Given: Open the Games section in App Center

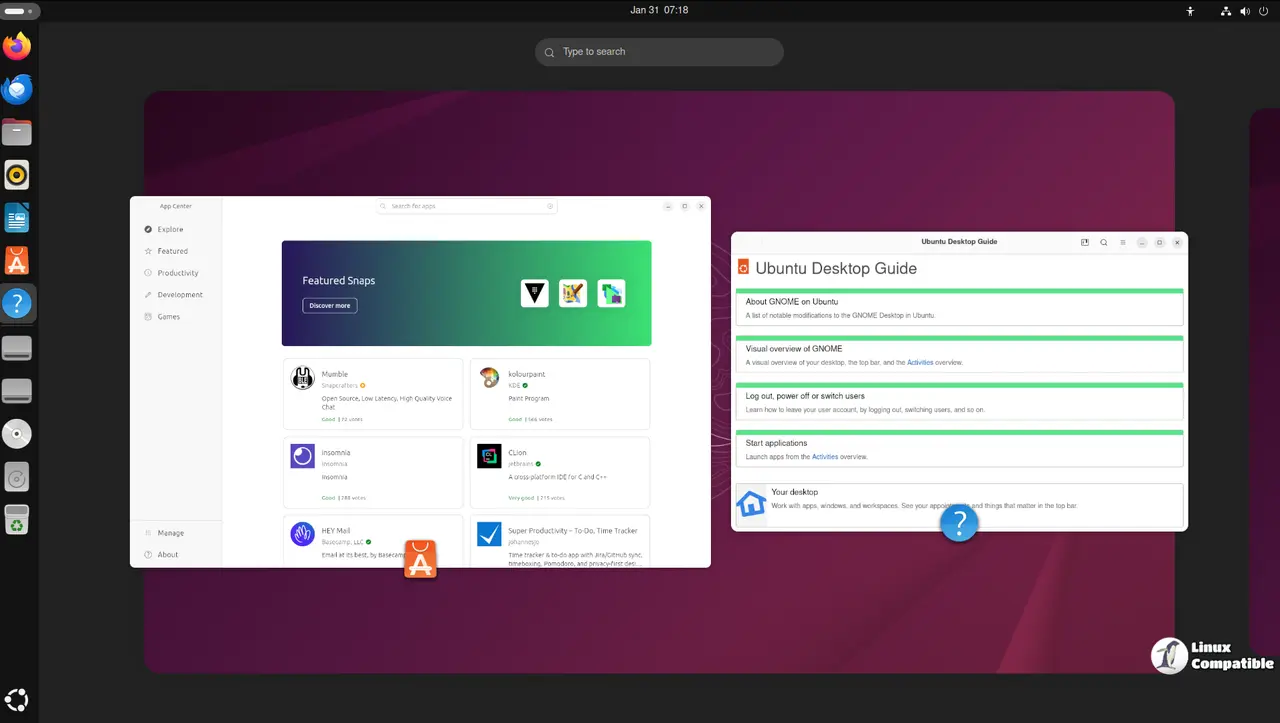Looking at the screenshot, I should point(168,317).
